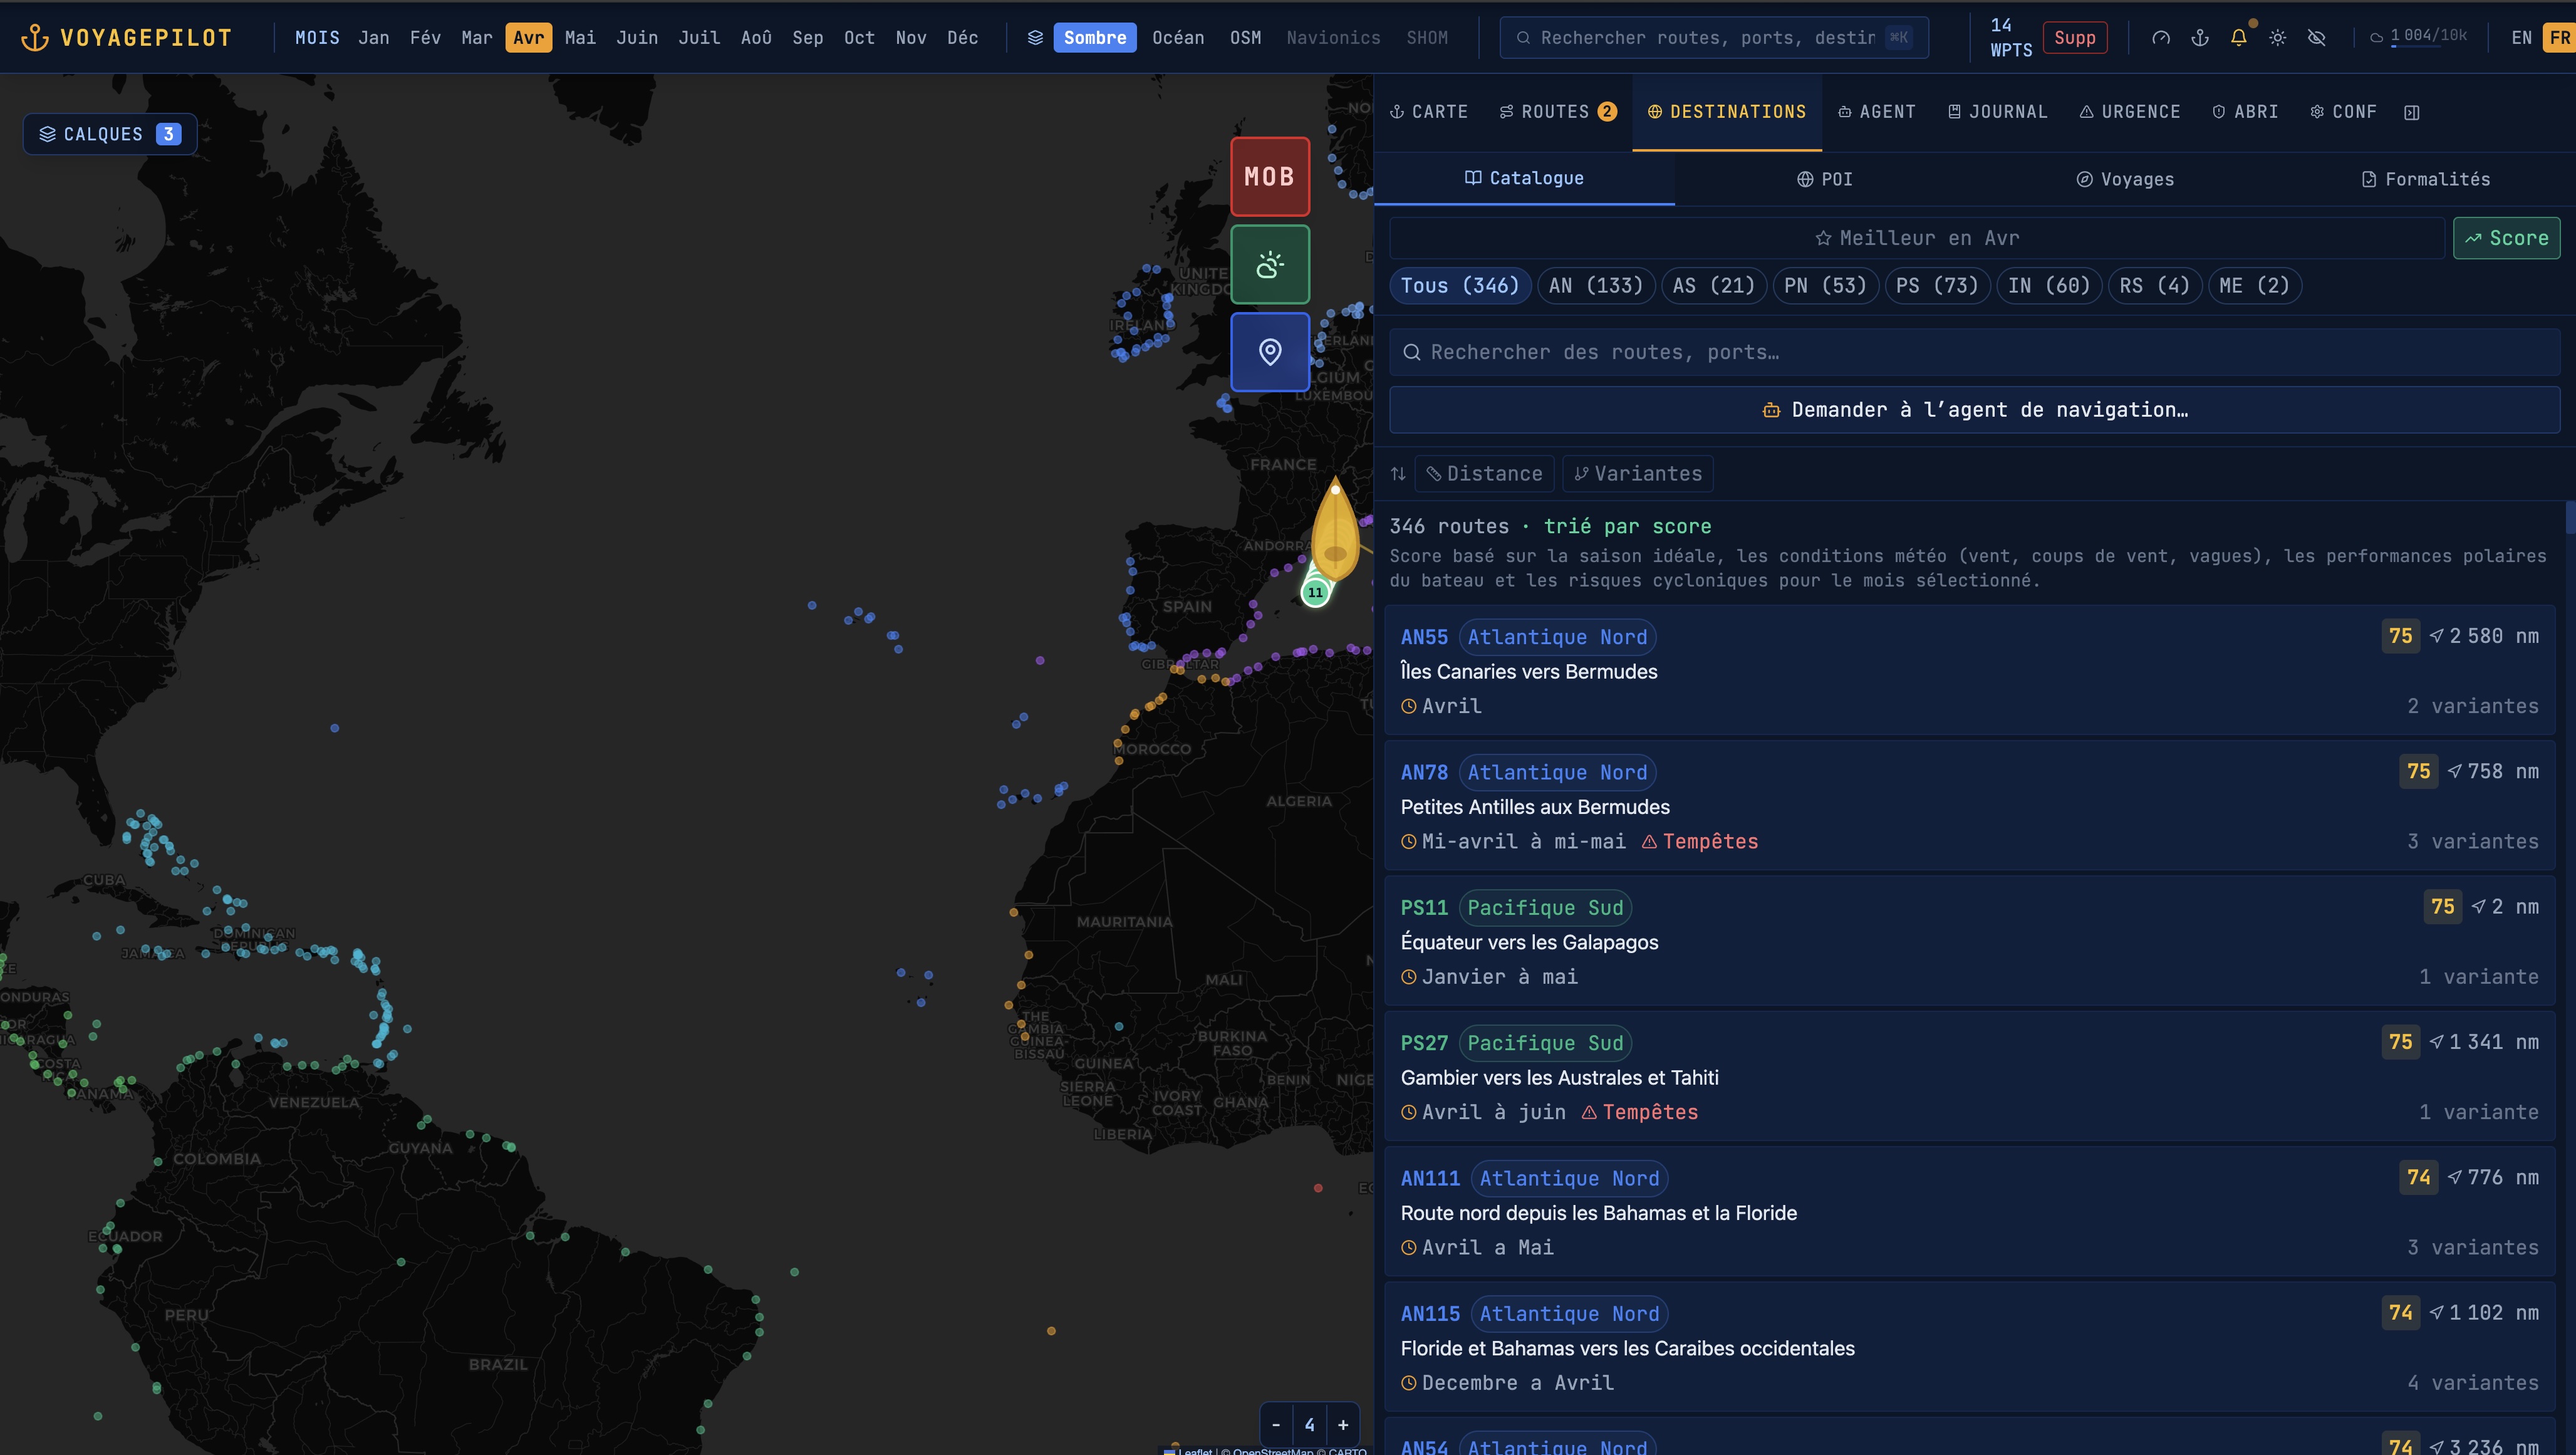Toggle the crossed-eye visibility icon

pos(2316,38)
